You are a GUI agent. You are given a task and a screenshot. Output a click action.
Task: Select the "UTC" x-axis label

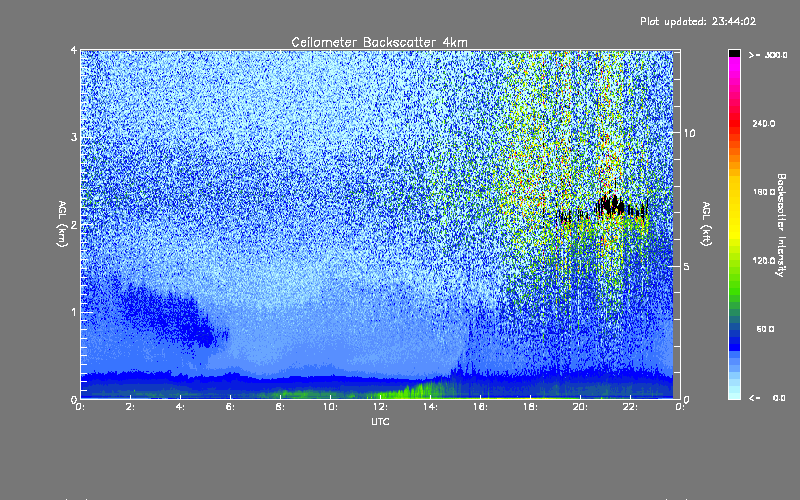[380, 421]
